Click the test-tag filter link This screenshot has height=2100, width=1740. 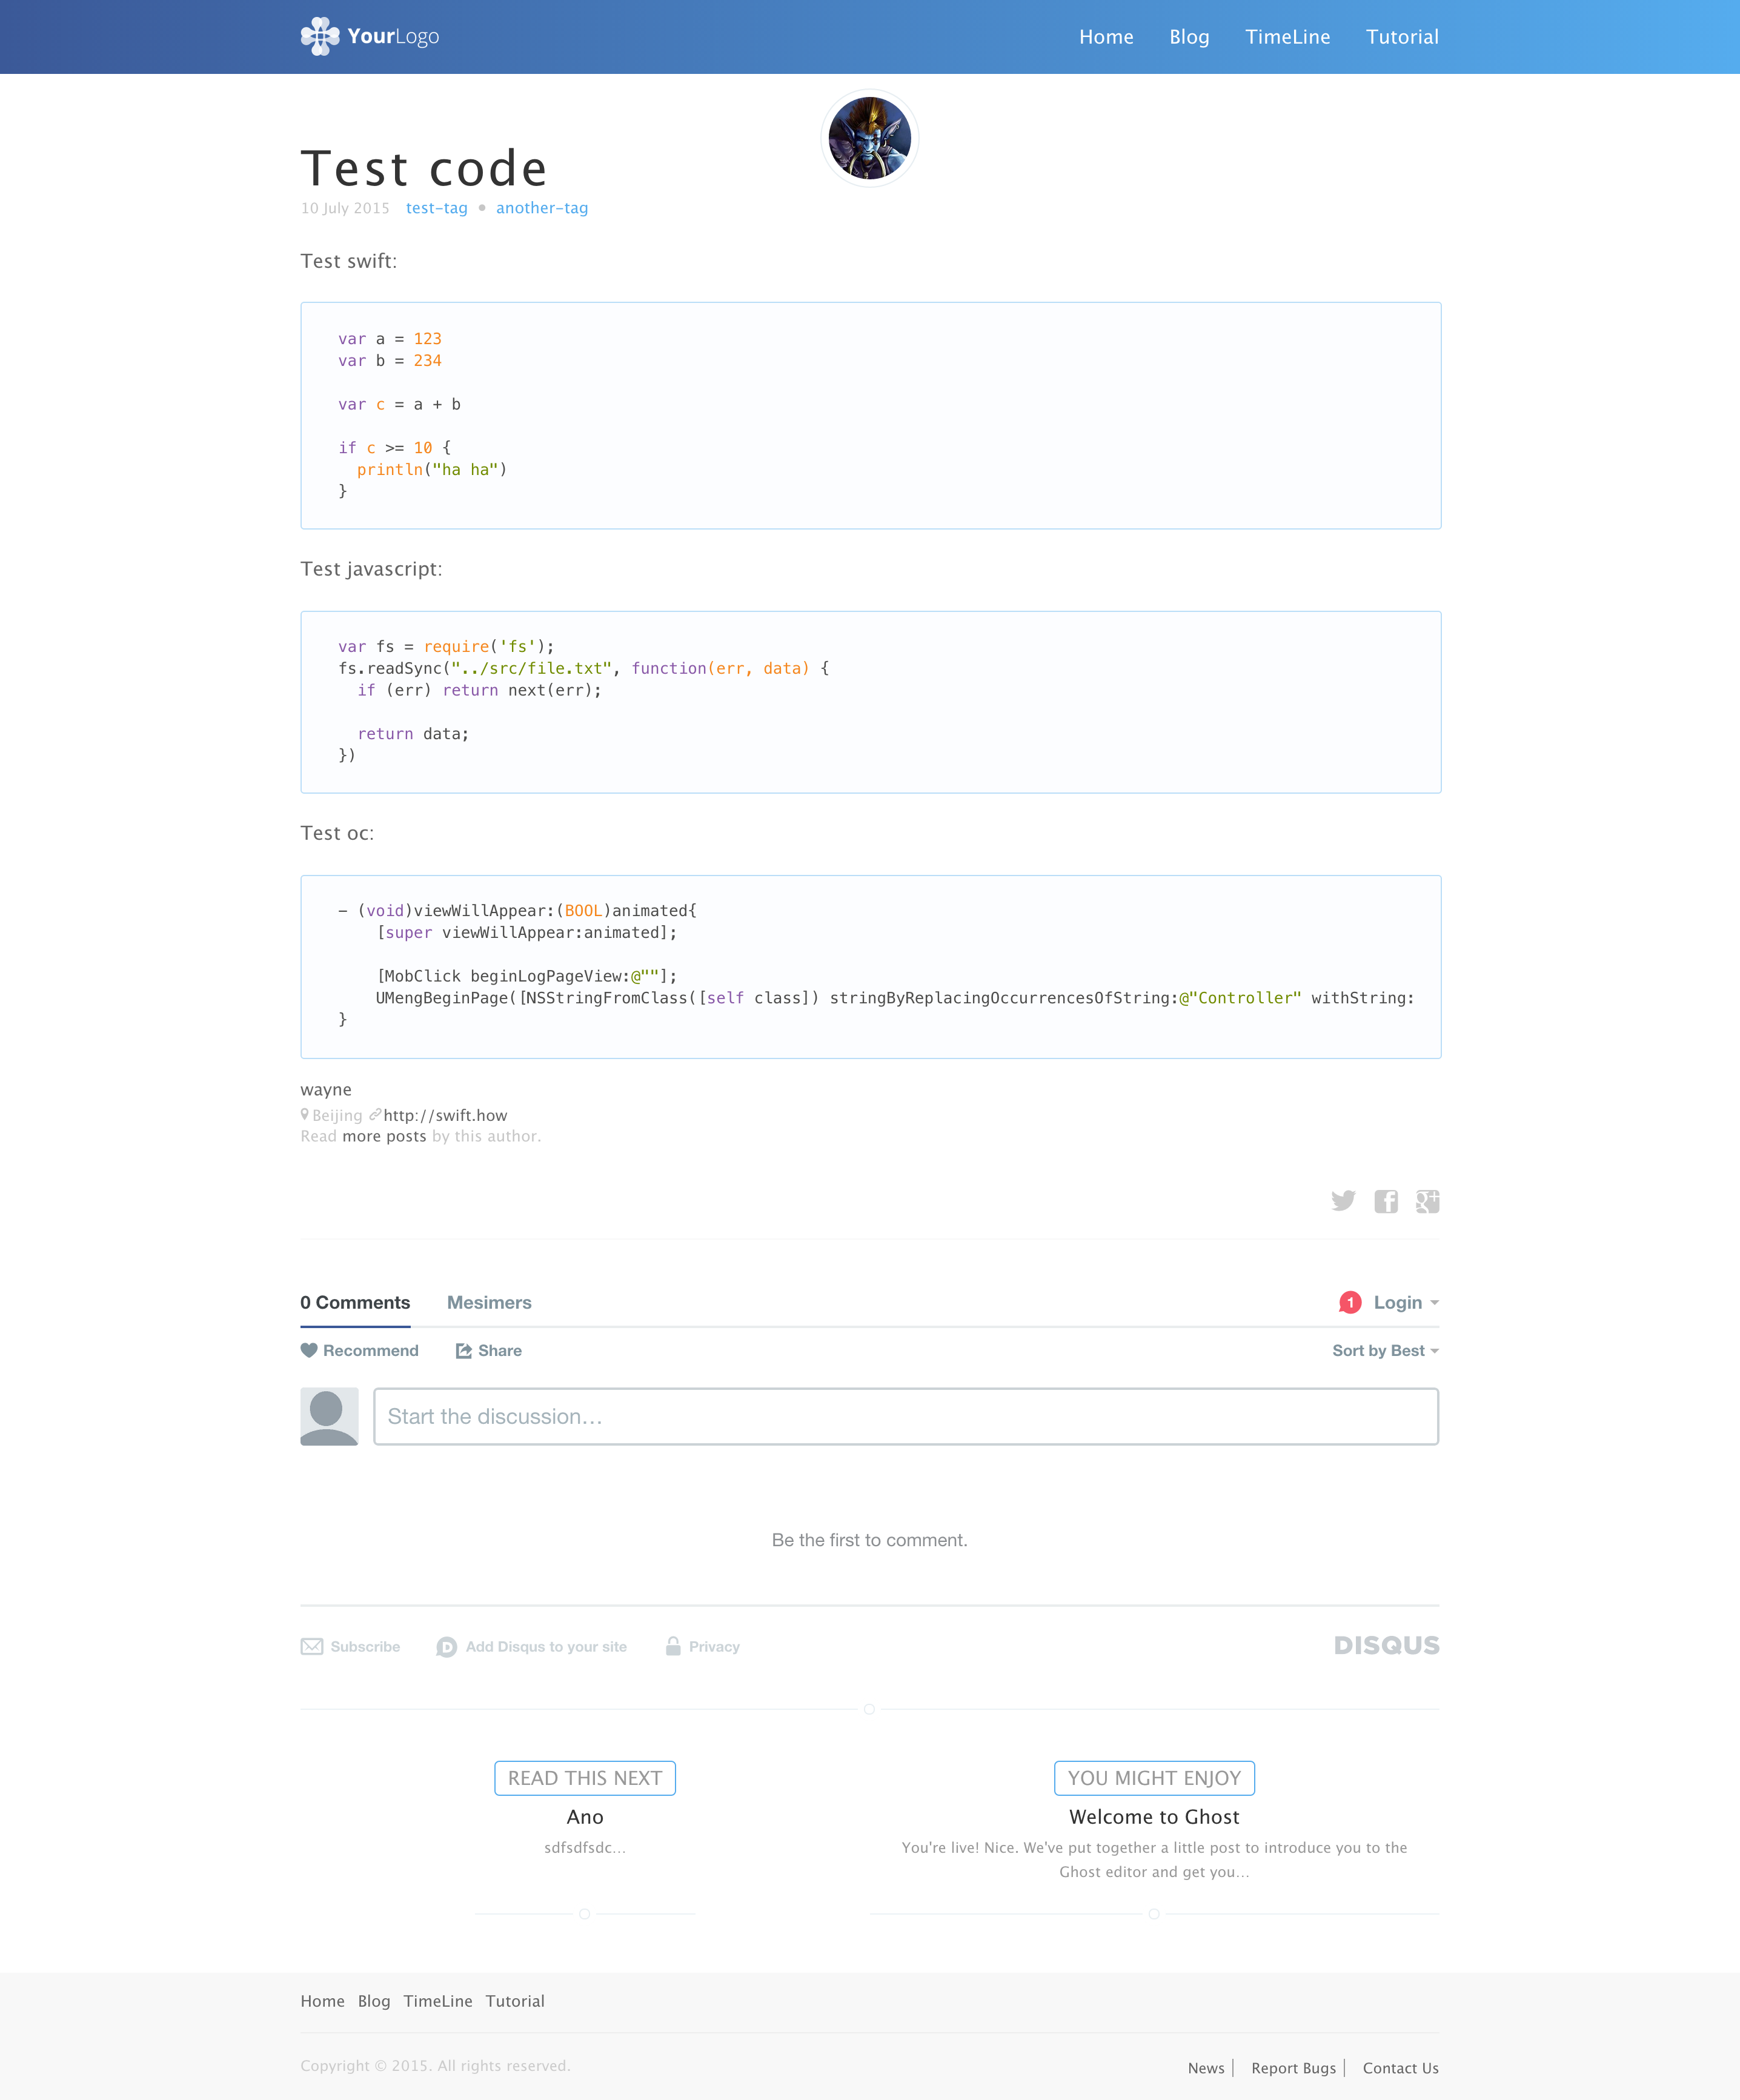click(434, 208)
